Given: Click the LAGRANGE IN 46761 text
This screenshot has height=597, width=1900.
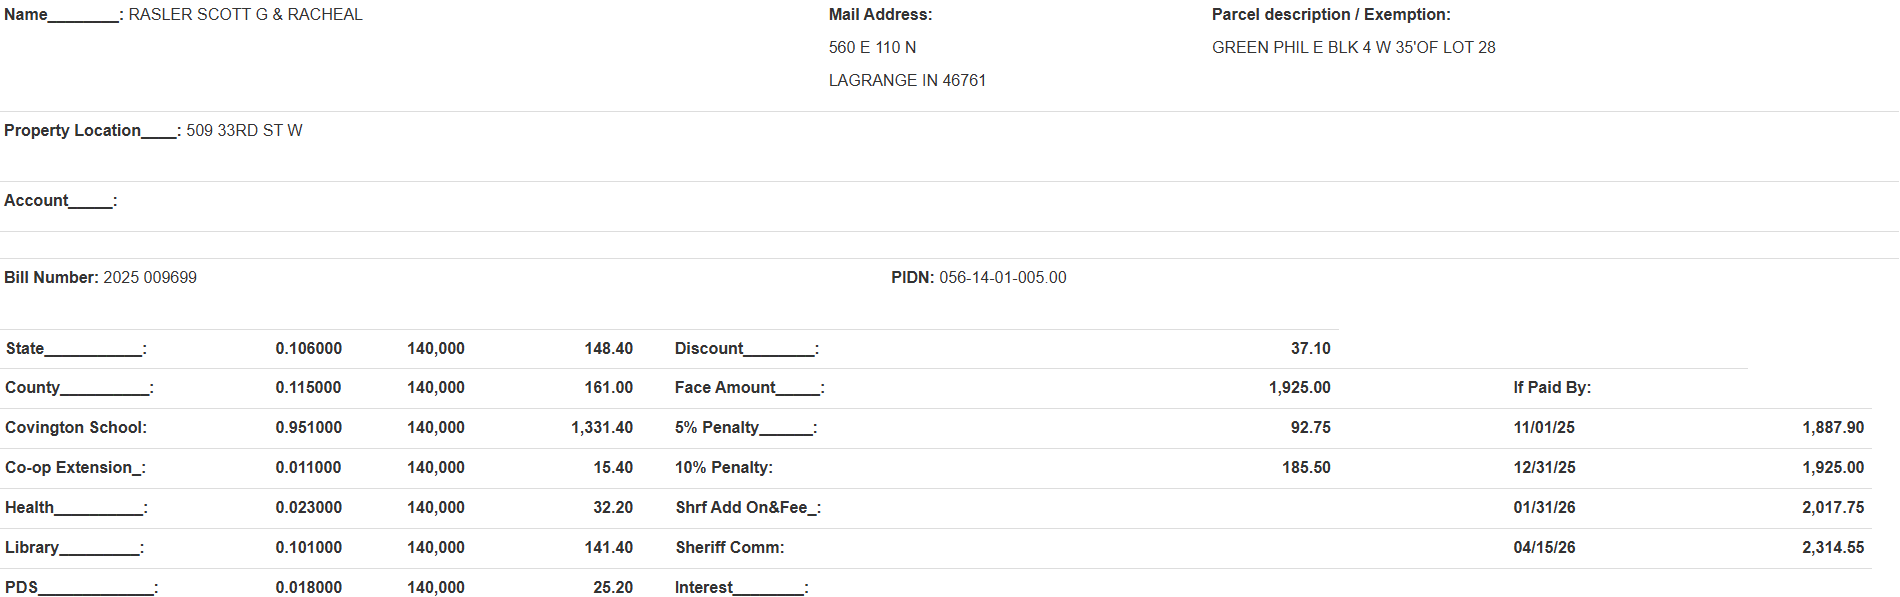Looking at the screenshot, I should [x=907, y=81].
